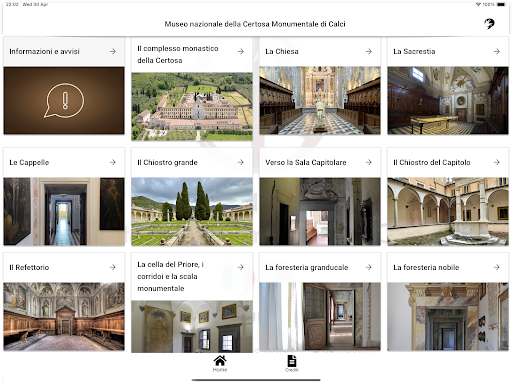Open Il Chiostro del Capitolo courtyard photo
The image size is (512, 384).
pos(448,212)
